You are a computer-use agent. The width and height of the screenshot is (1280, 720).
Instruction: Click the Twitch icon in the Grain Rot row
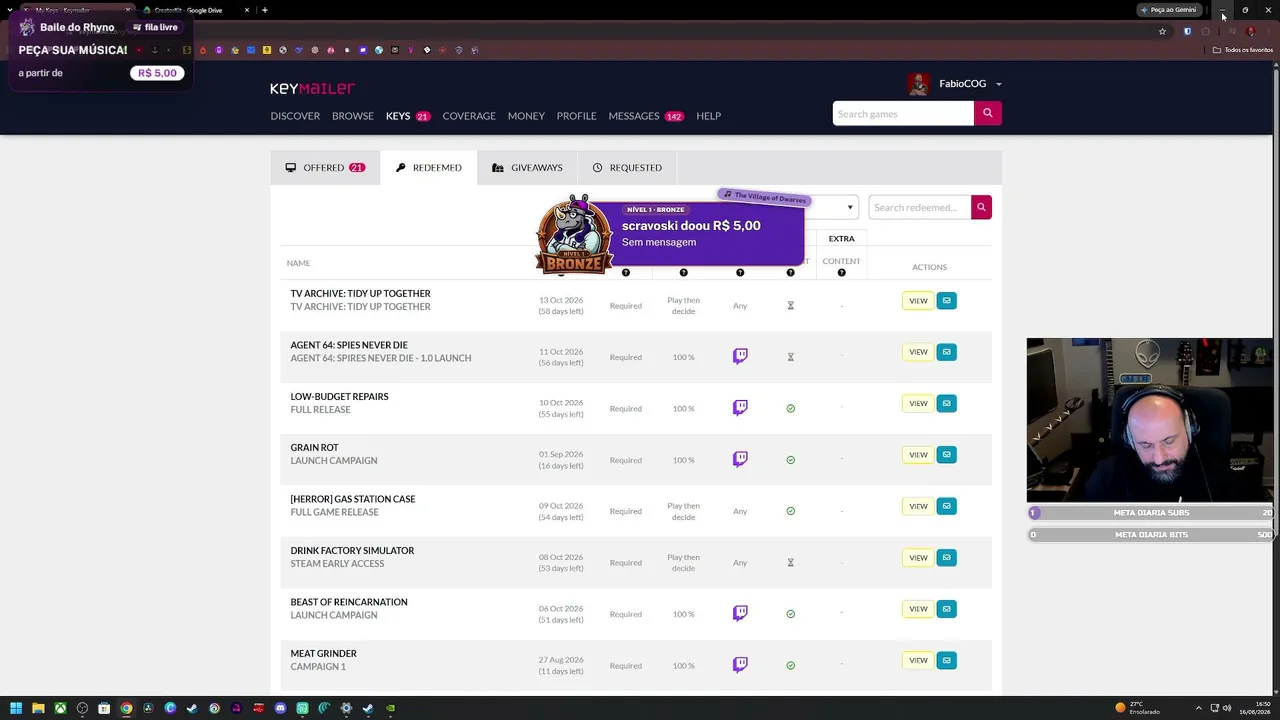pyautogui.click(x=740, y=459)
